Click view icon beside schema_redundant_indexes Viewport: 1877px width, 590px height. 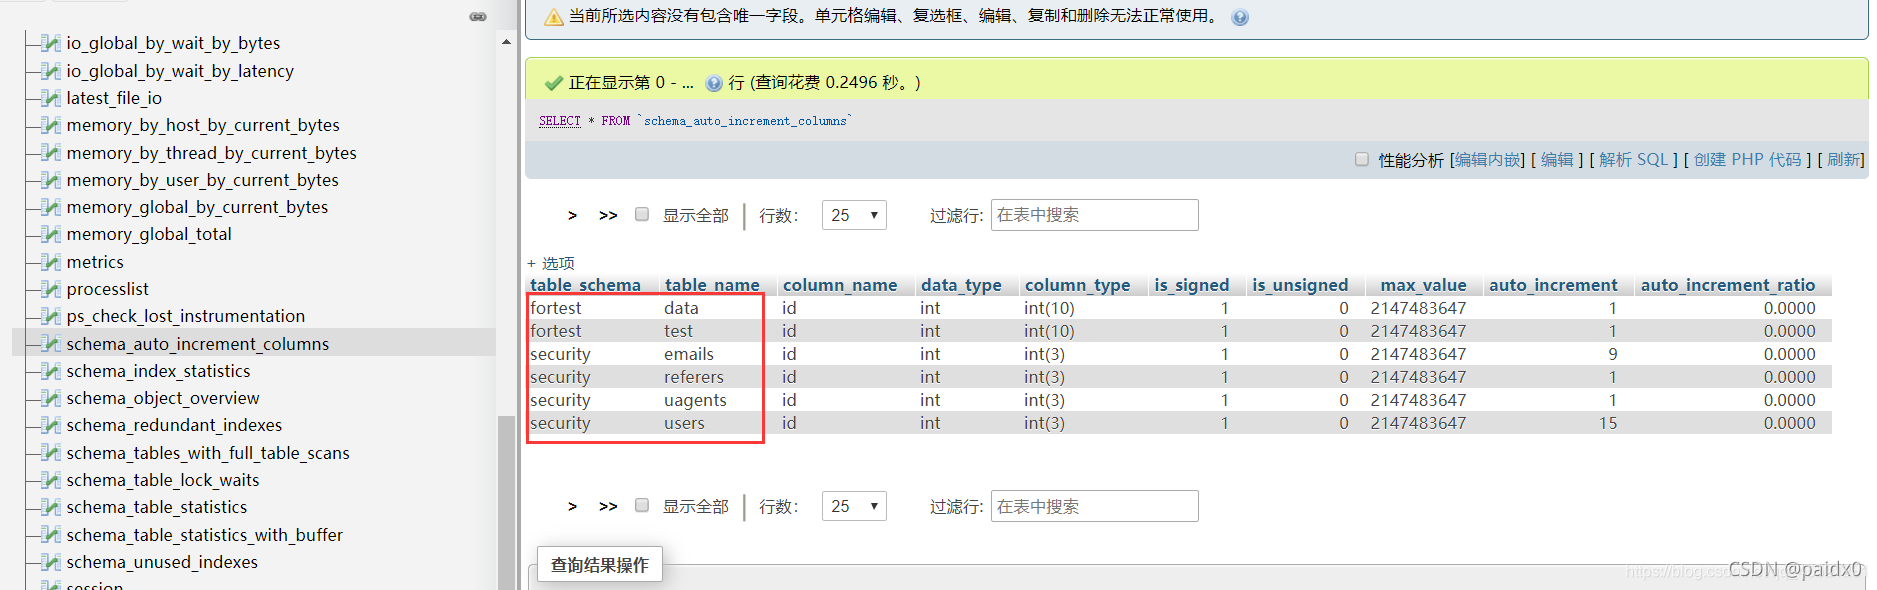51,425
